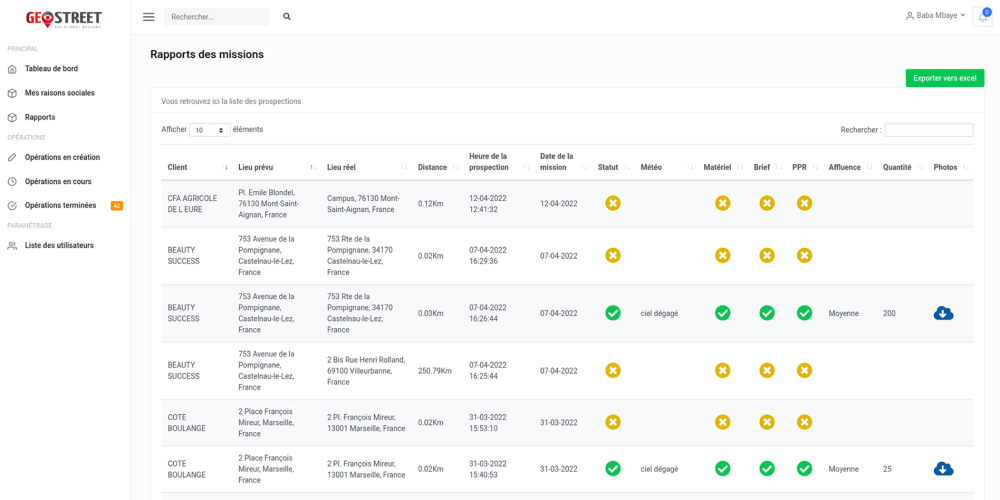Click the GeoStreet logo
This screenshot has width=1000, height=500.
tap(64, 18)
